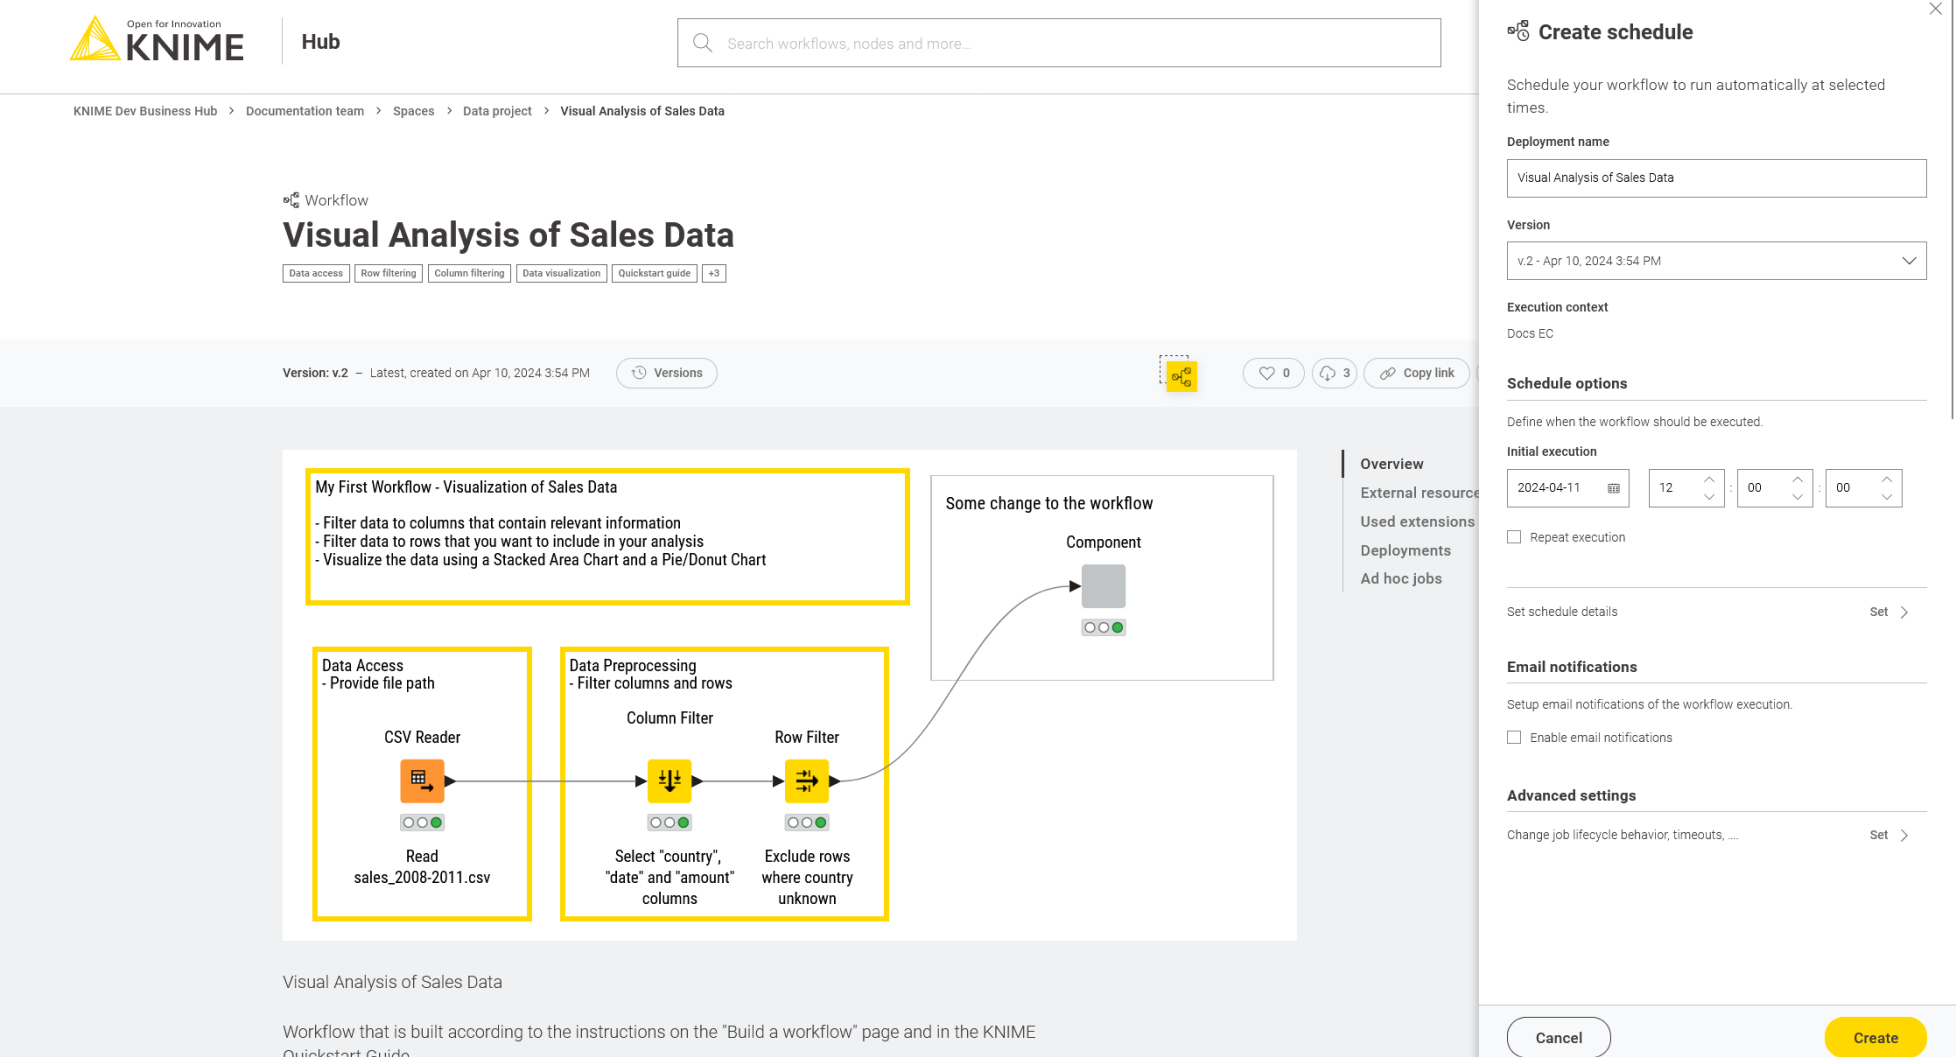Go to Ad hoc jobs section

coord(1400,578)
